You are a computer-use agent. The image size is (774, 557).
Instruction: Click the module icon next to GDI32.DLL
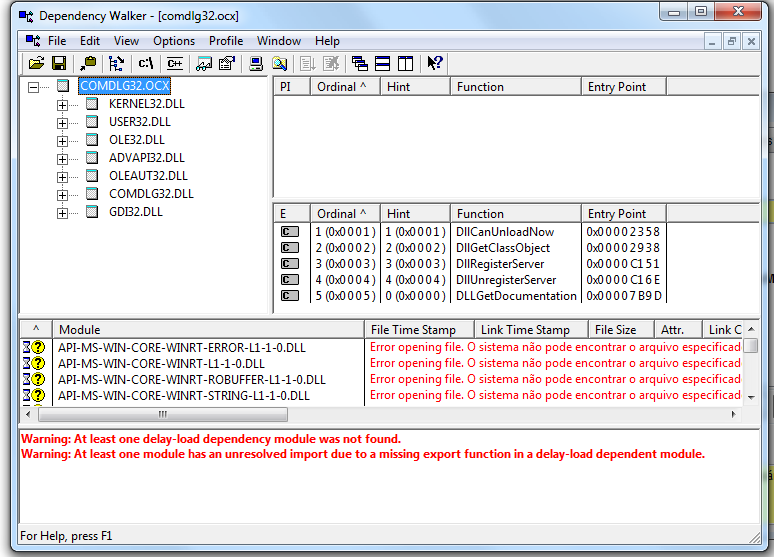click(x=92, y=212)
